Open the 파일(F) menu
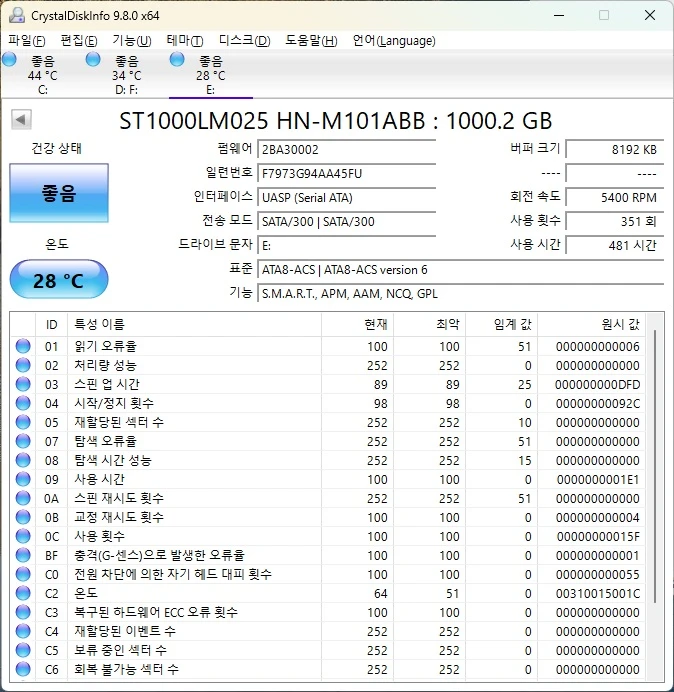Image resolution: width=674 pixels, height=692 pixels. (x=26, y=41)
